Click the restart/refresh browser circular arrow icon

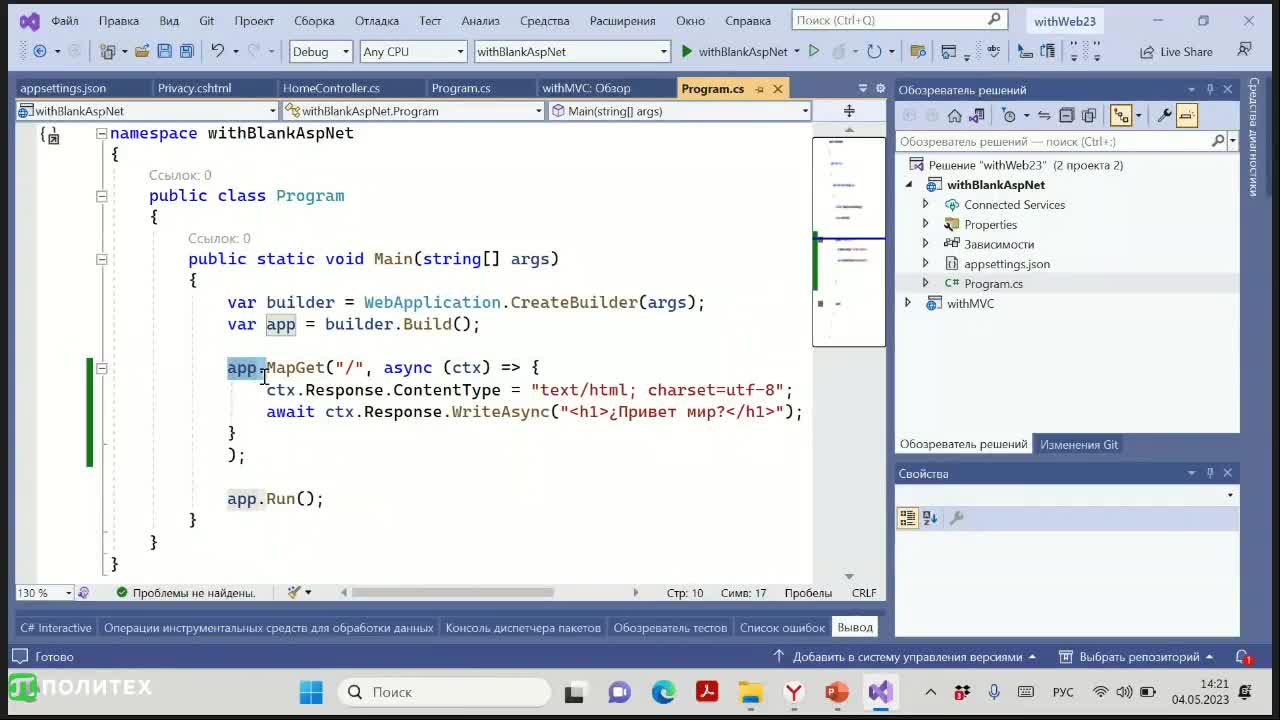click(874, 51)
